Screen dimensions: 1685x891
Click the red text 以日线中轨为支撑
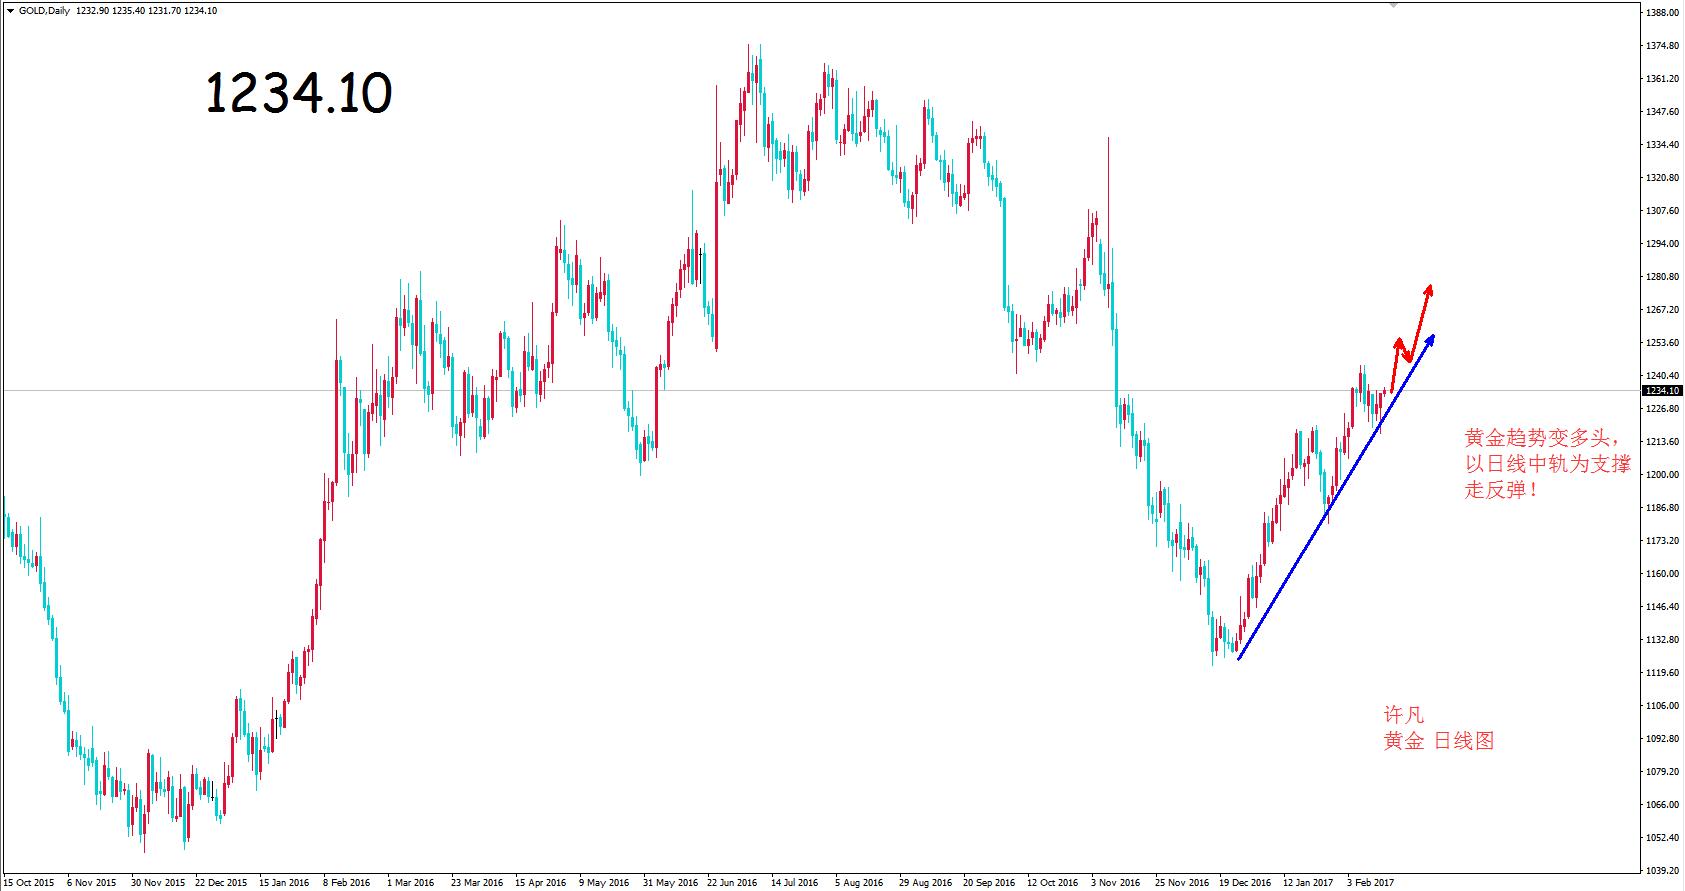(x=1547, y=465)
